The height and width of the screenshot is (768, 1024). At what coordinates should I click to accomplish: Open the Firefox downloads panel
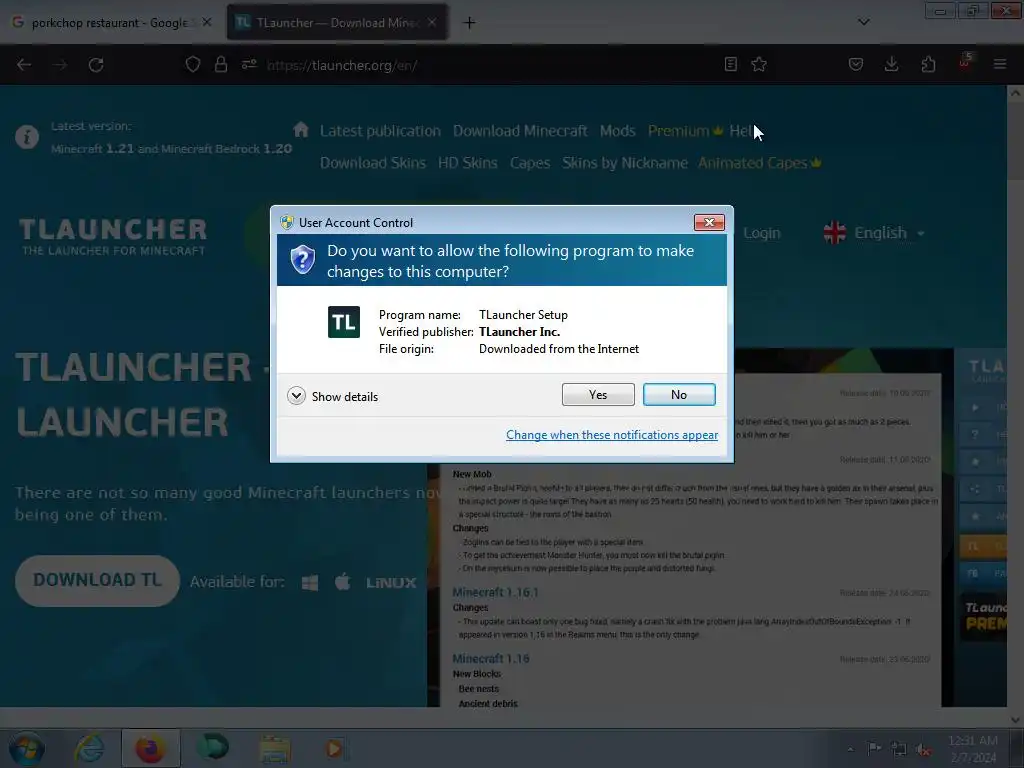(891, 64)
